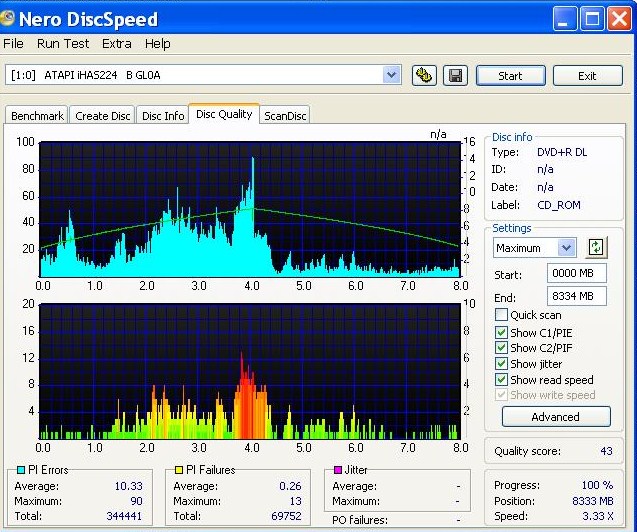Screen dimensions: 637x532
Task: Enable the Quick scan checkbox
Action: 502,315
